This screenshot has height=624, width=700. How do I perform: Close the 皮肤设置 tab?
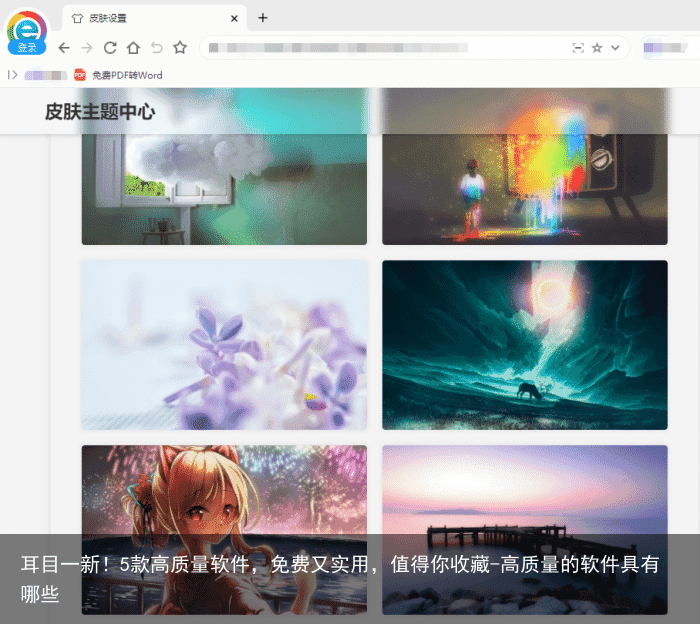[234, 18]
